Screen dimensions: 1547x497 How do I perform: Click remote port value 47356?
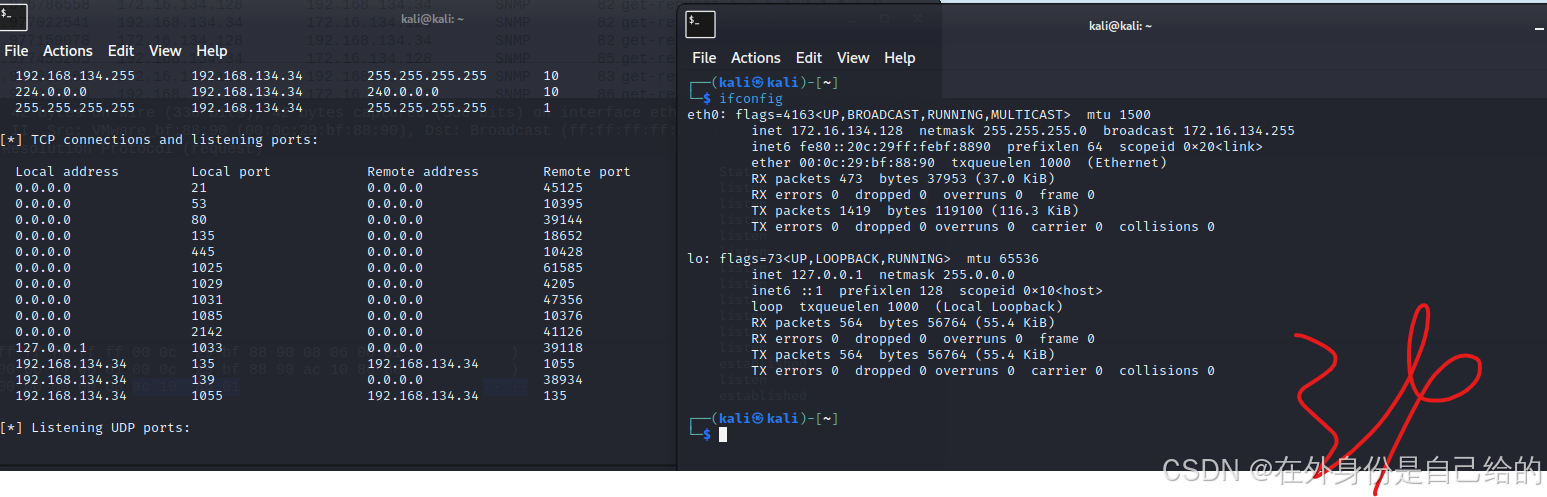point(563,299)
